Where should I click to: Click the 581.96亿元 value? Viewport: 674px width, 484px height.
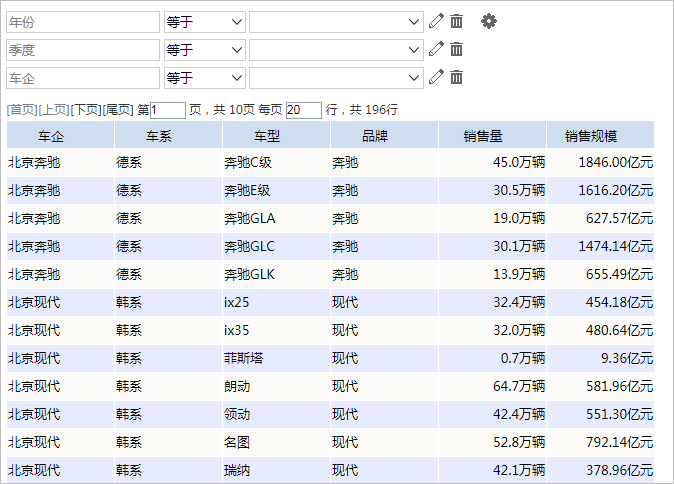[x=619, y=386]
